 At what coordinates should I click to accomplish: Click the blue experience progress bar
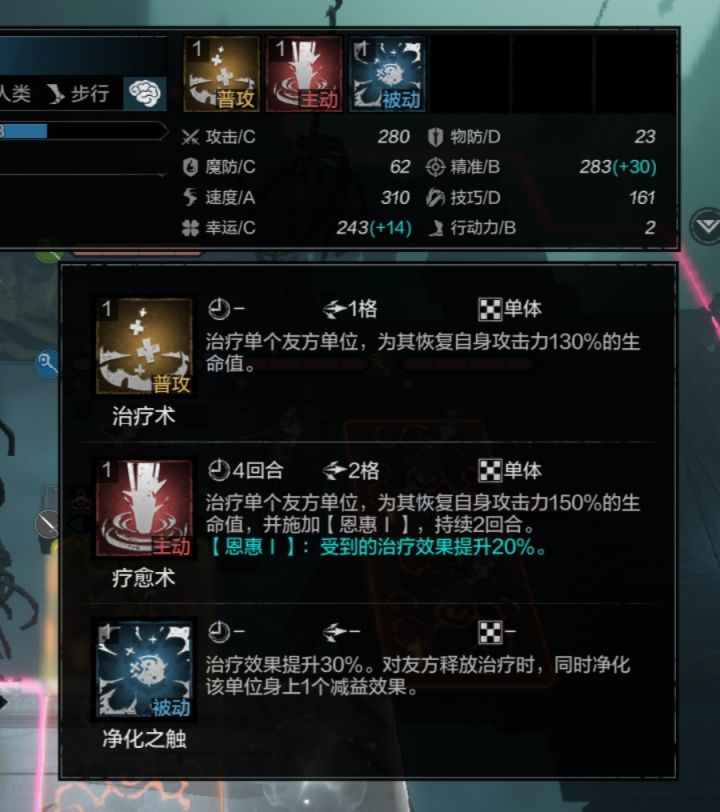(x=23, y=131)
